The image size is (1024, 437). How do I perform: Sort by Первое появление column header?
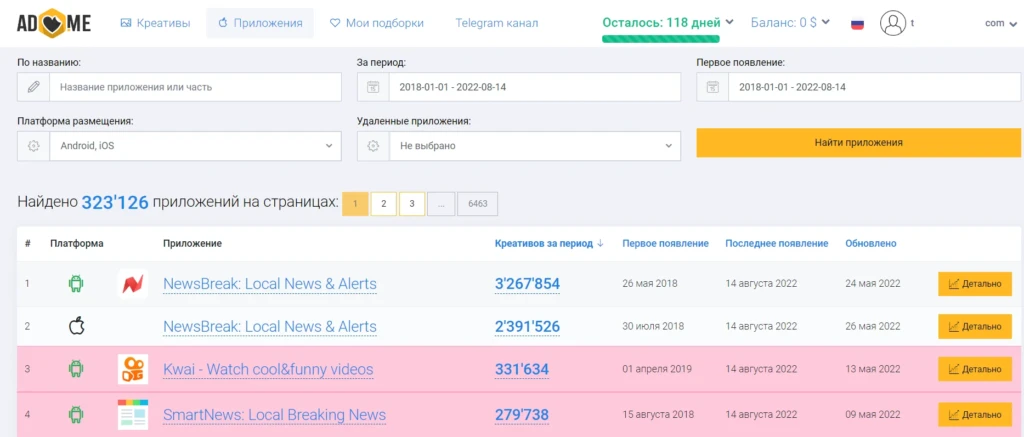[x=665, y=244]
